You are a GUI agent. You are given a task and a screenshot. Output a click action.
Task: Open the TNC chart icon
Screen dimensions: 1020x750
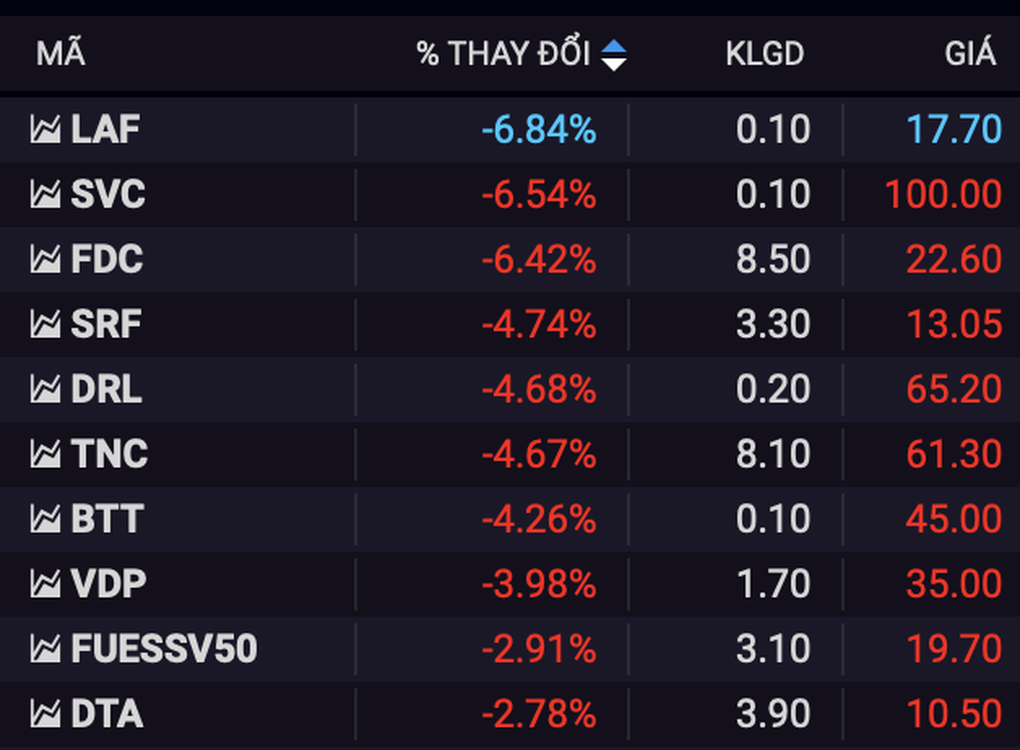[45, 454]
